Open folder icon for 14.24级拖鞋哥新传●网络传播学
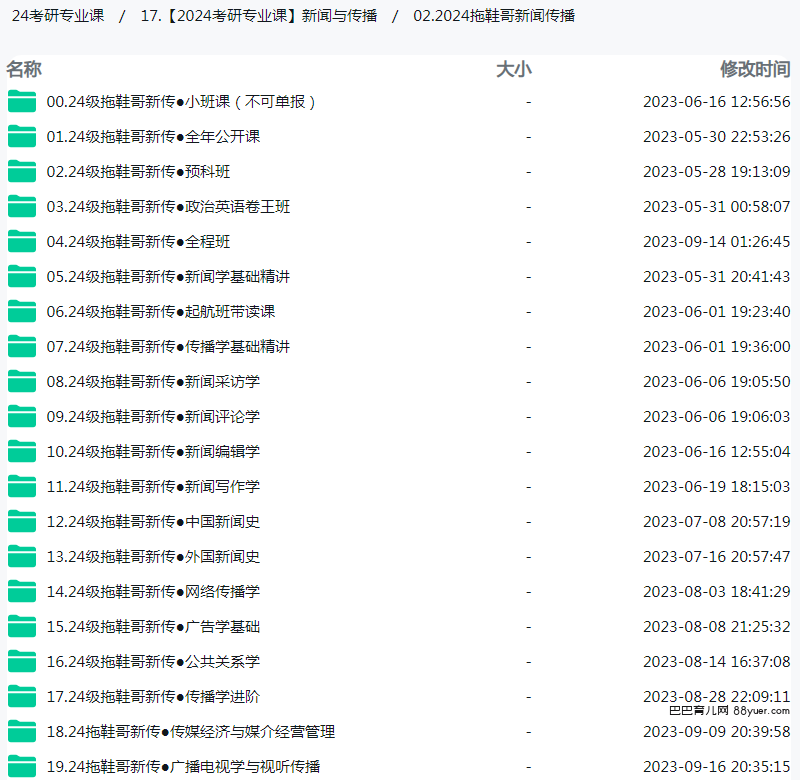This screenshot has height=780, width=800. (x=22, y=592)
